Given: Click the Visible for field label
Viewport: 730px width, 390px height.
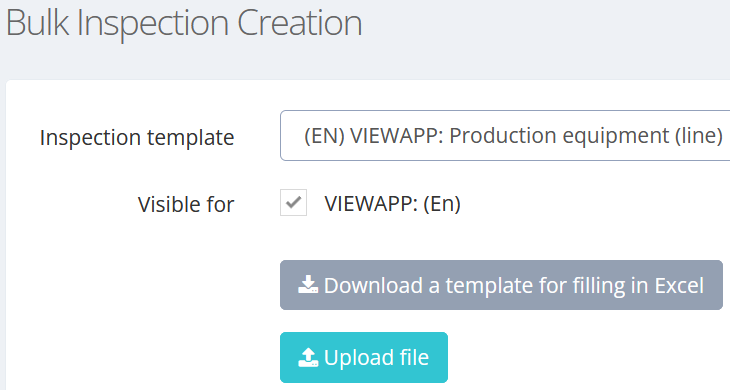Looking at the screenshot, I should point(186,205).
